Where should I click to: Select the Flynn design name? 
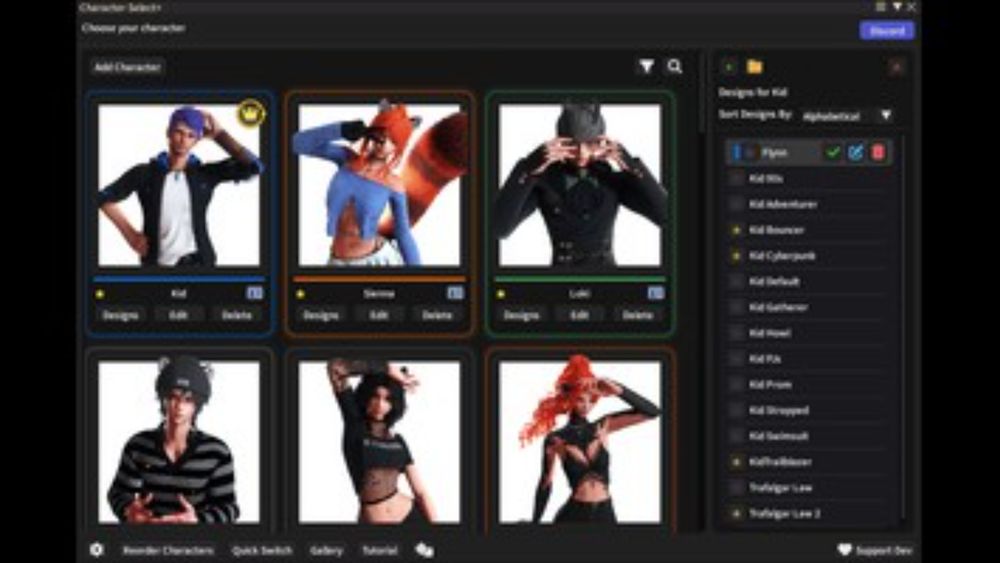[774, 152]
